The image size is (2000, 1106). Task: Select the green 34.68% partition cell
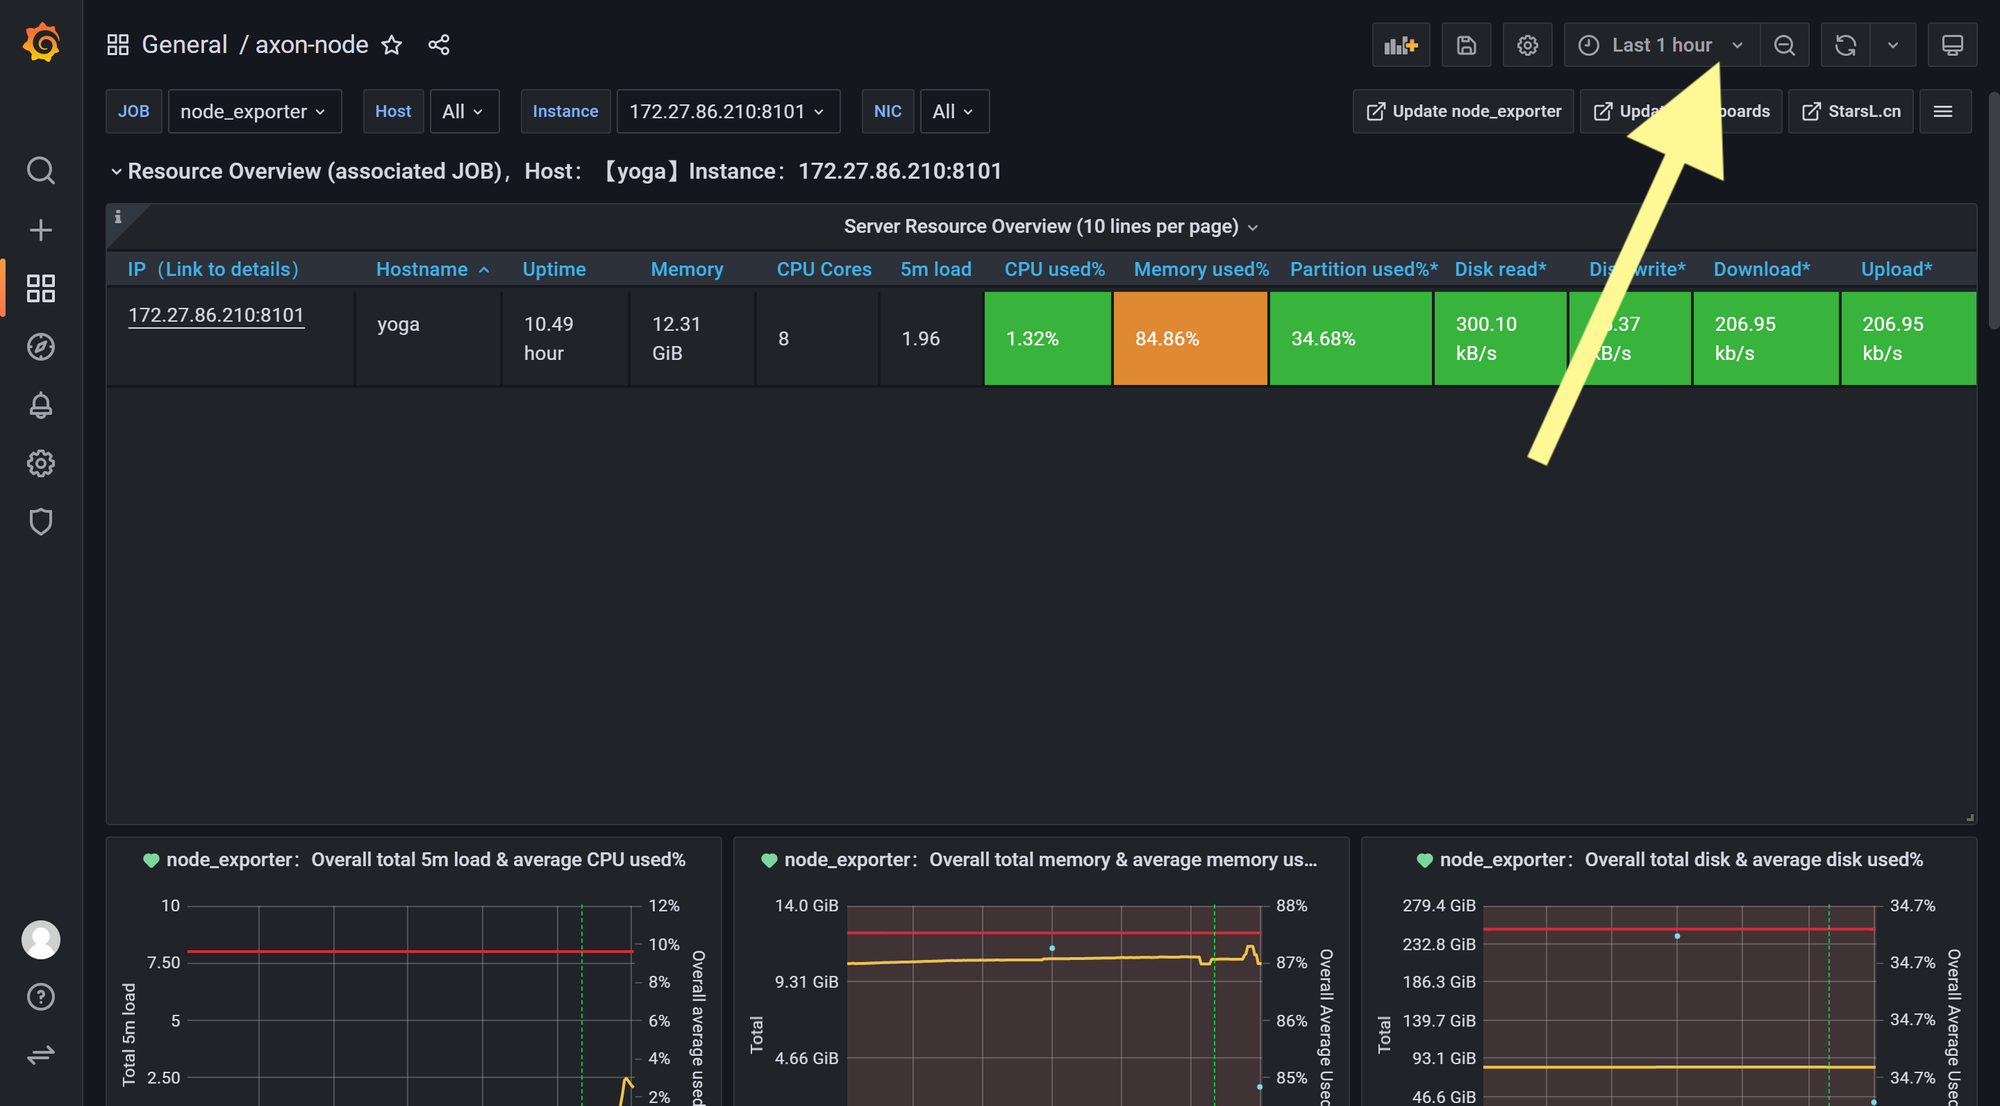[x=1350, y=338]
